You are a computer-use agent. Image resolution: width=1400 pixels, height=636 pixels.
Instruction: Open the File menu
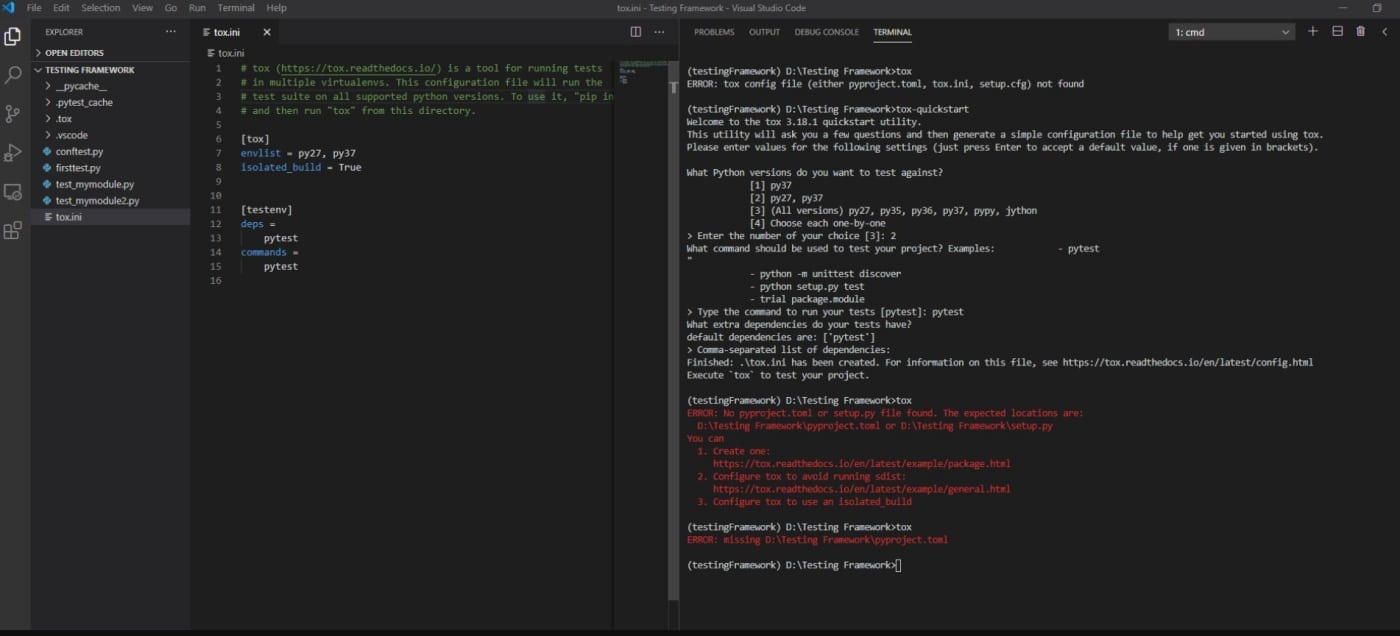35,7
